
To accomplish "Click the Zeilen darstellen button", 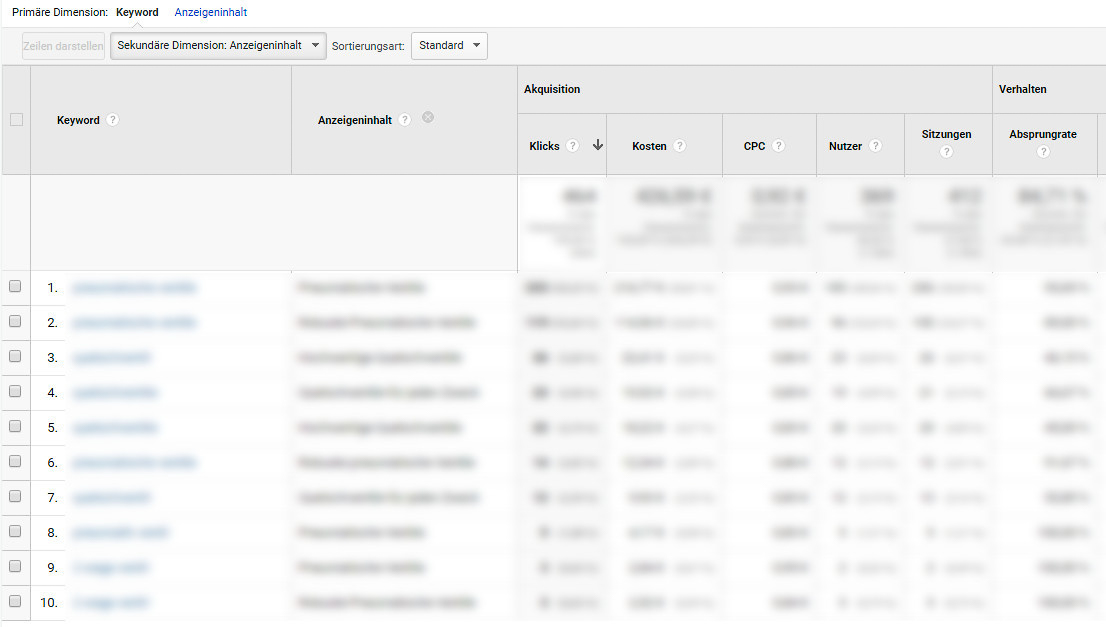I will click(63, 46).
